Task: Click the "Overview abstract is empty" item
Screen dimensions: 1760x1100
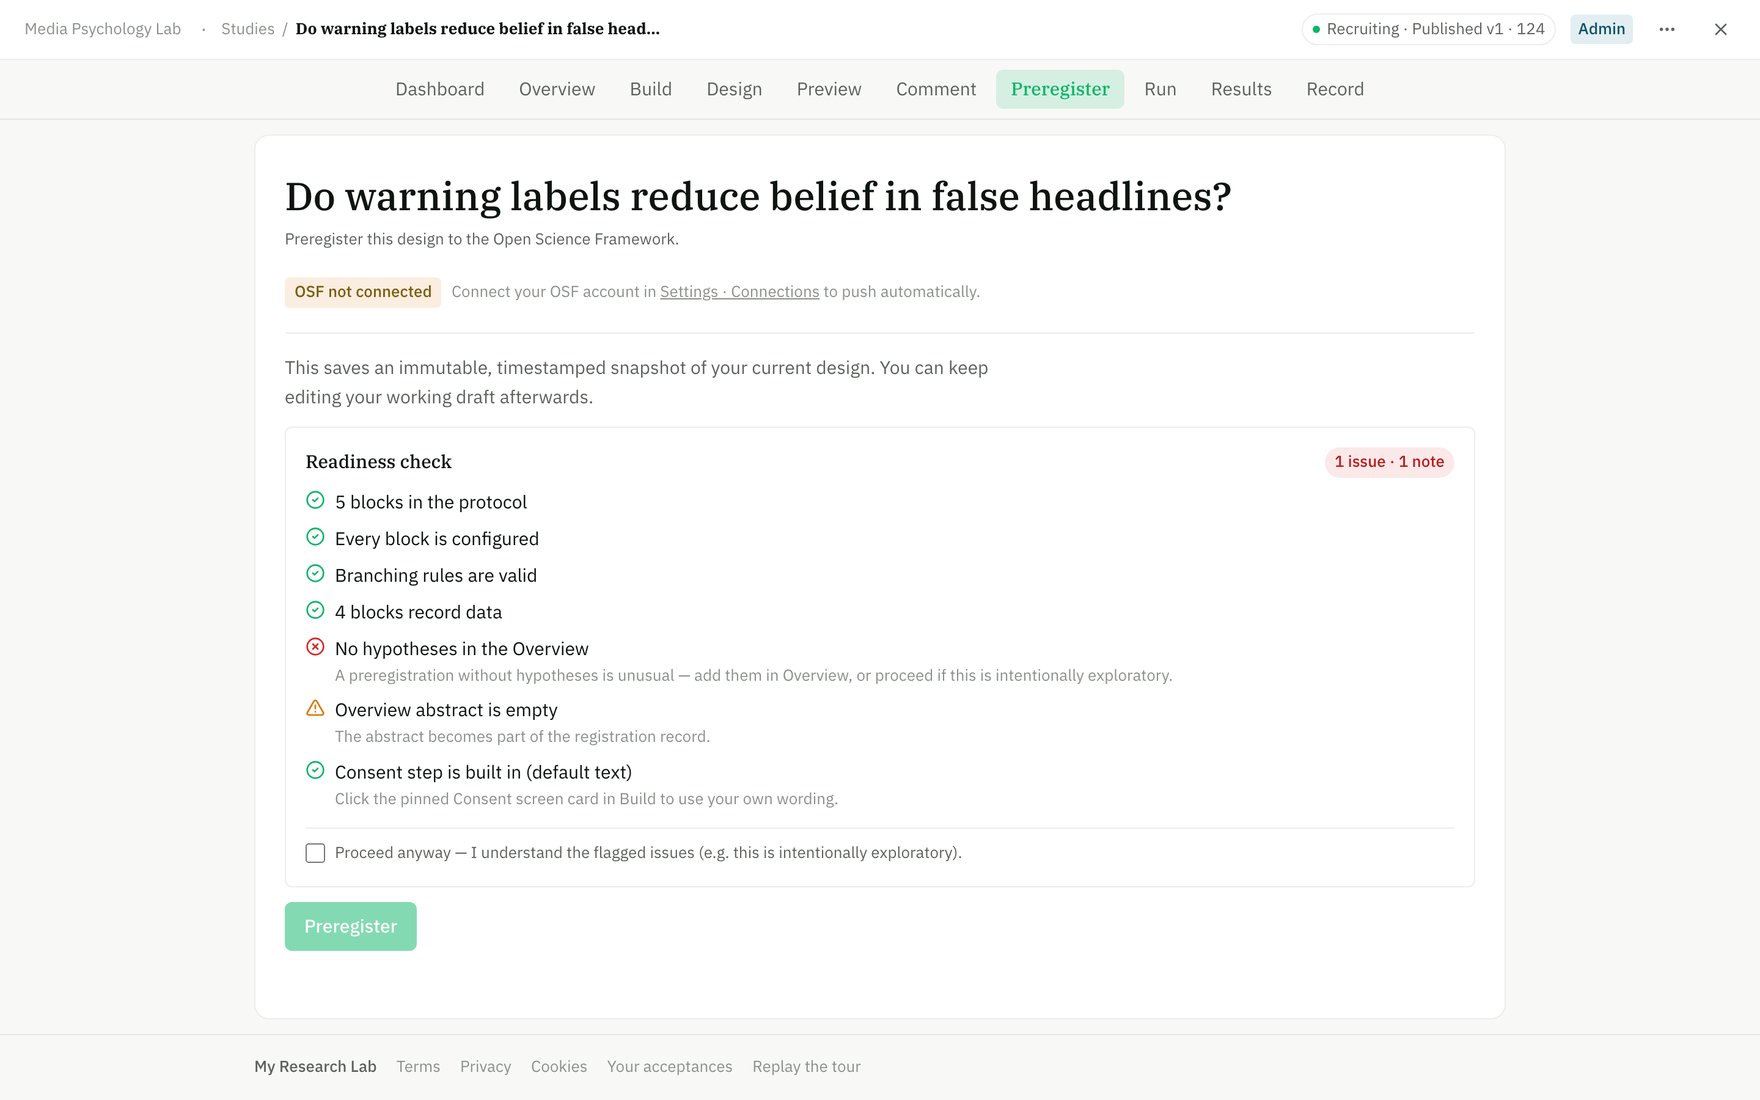Action: (x=446, y=710)
